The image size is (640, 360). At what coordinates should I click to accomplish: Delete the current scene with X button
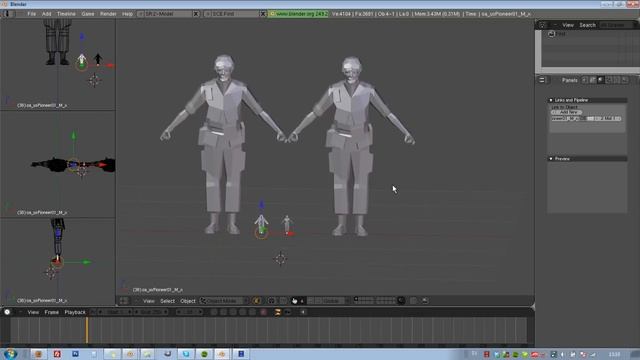pyautogui.click(x=263, y=14)
